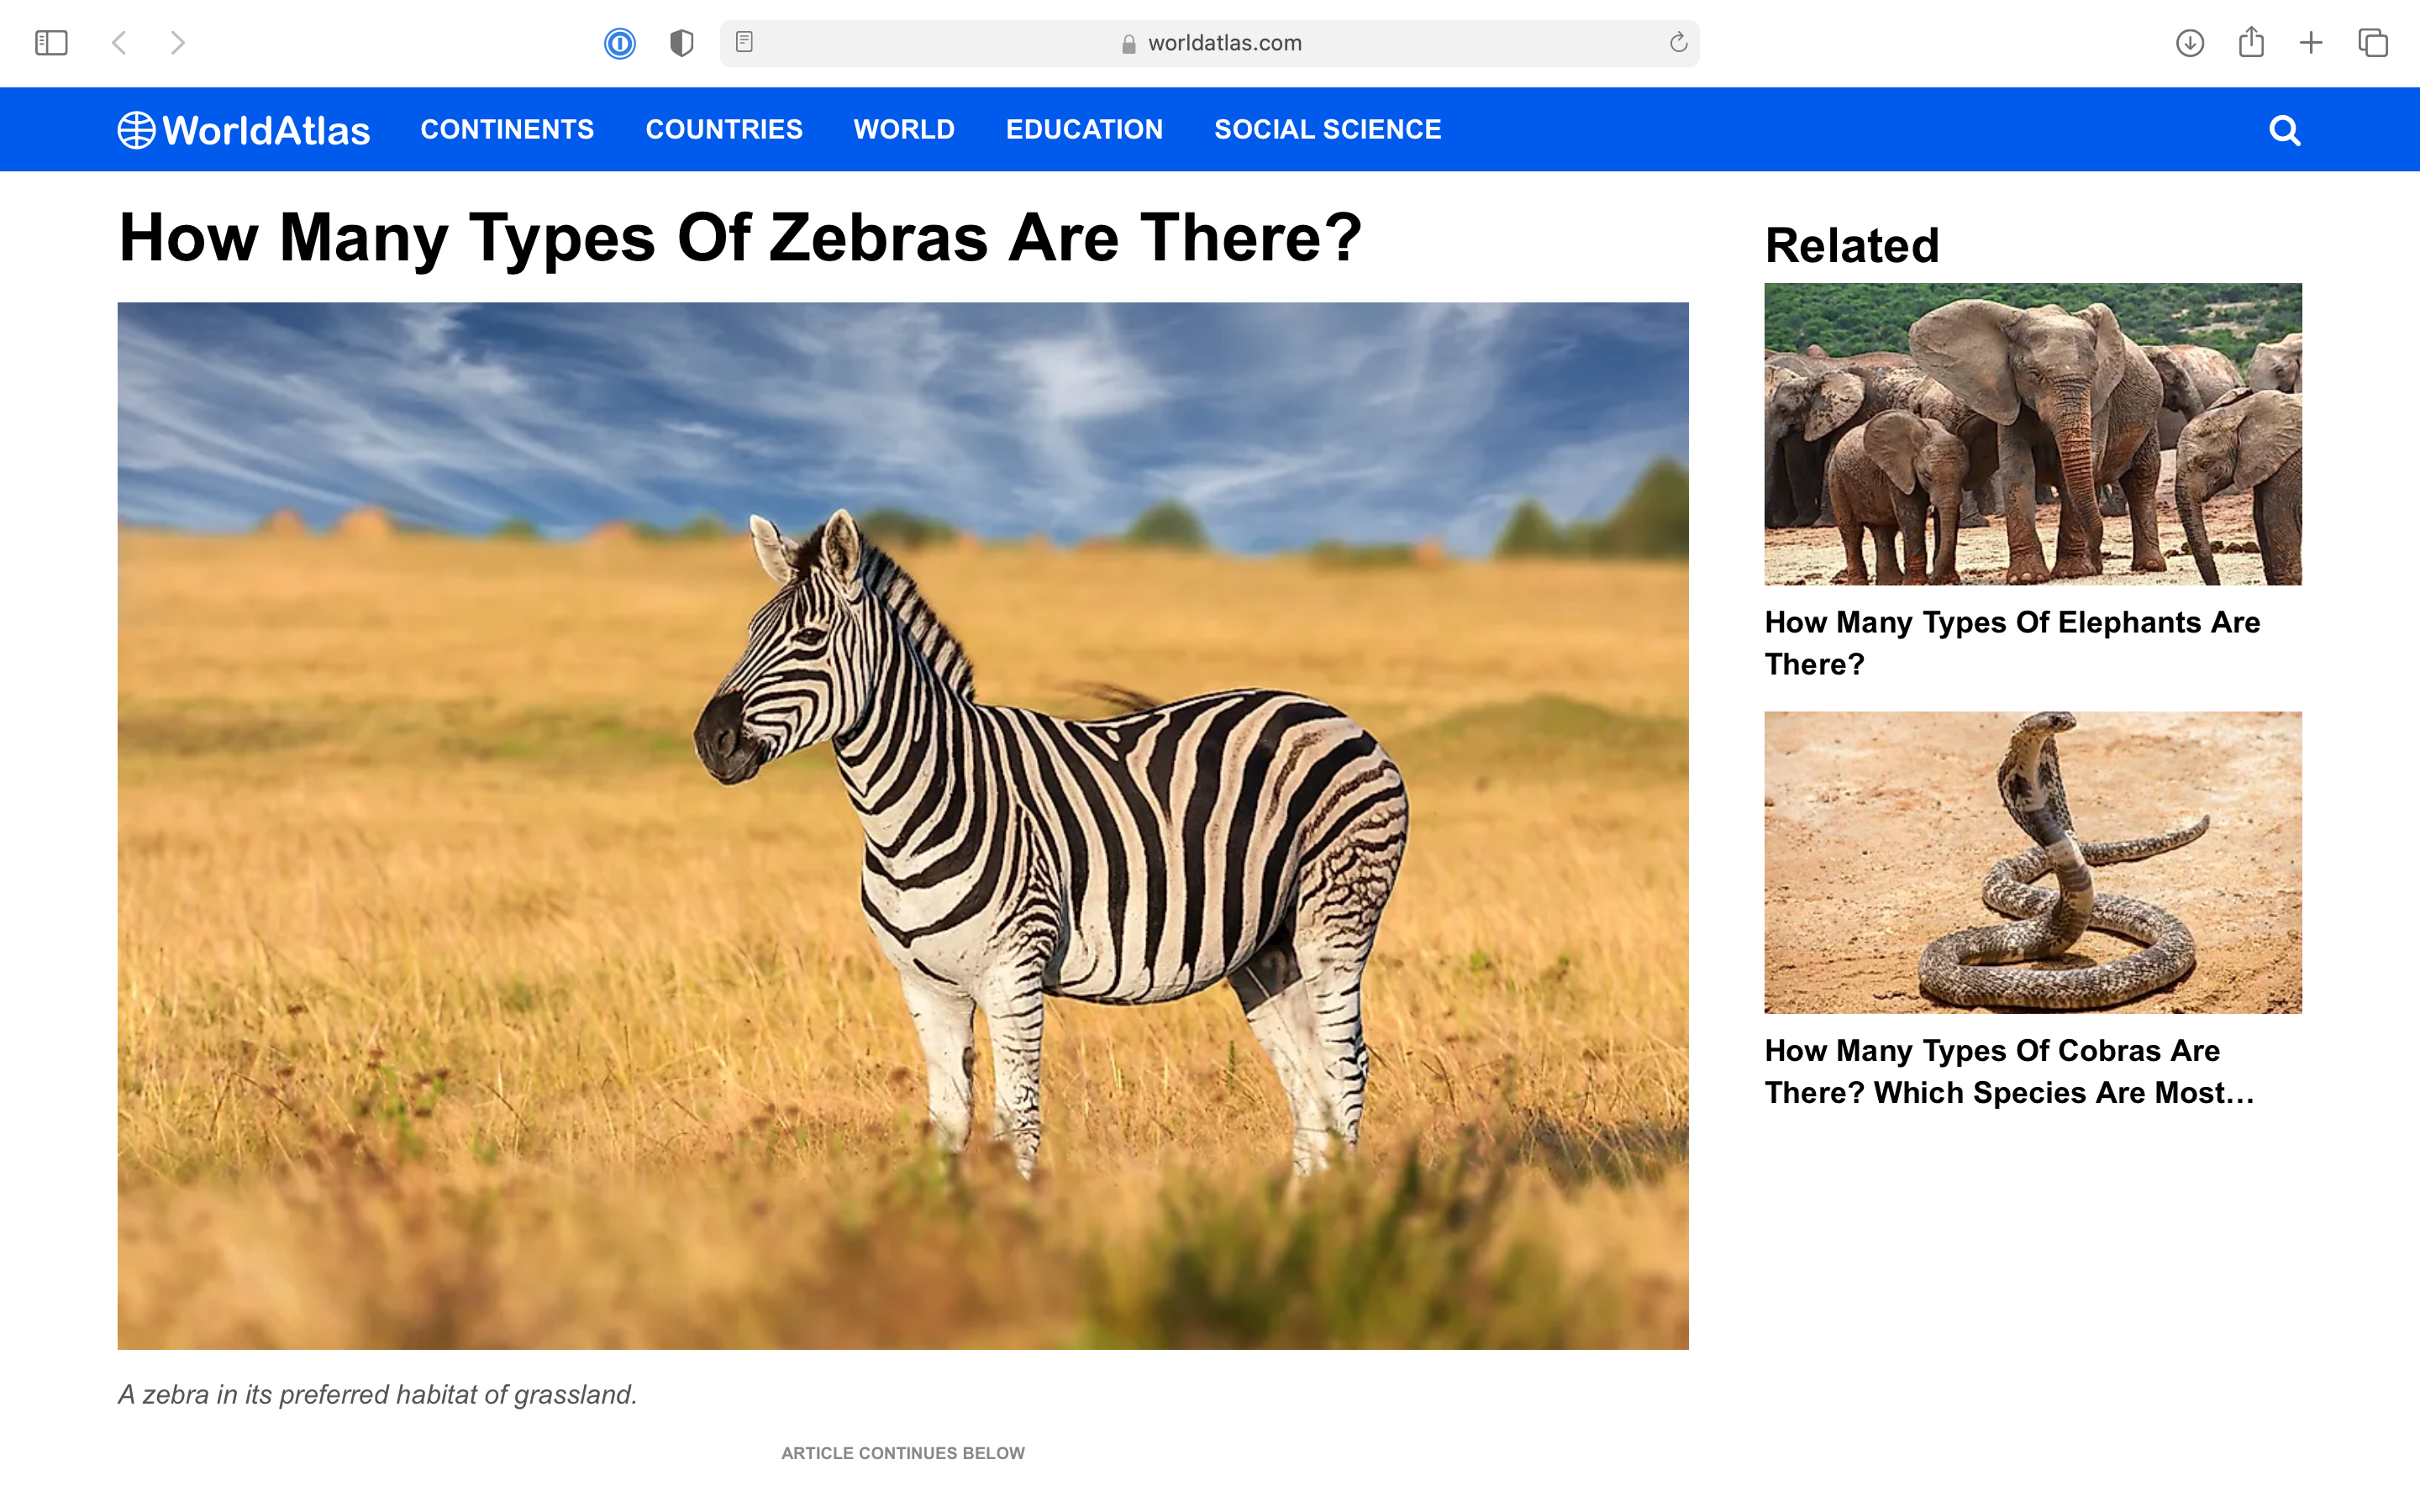Click the lock icon beside URL

point(1129,44)
